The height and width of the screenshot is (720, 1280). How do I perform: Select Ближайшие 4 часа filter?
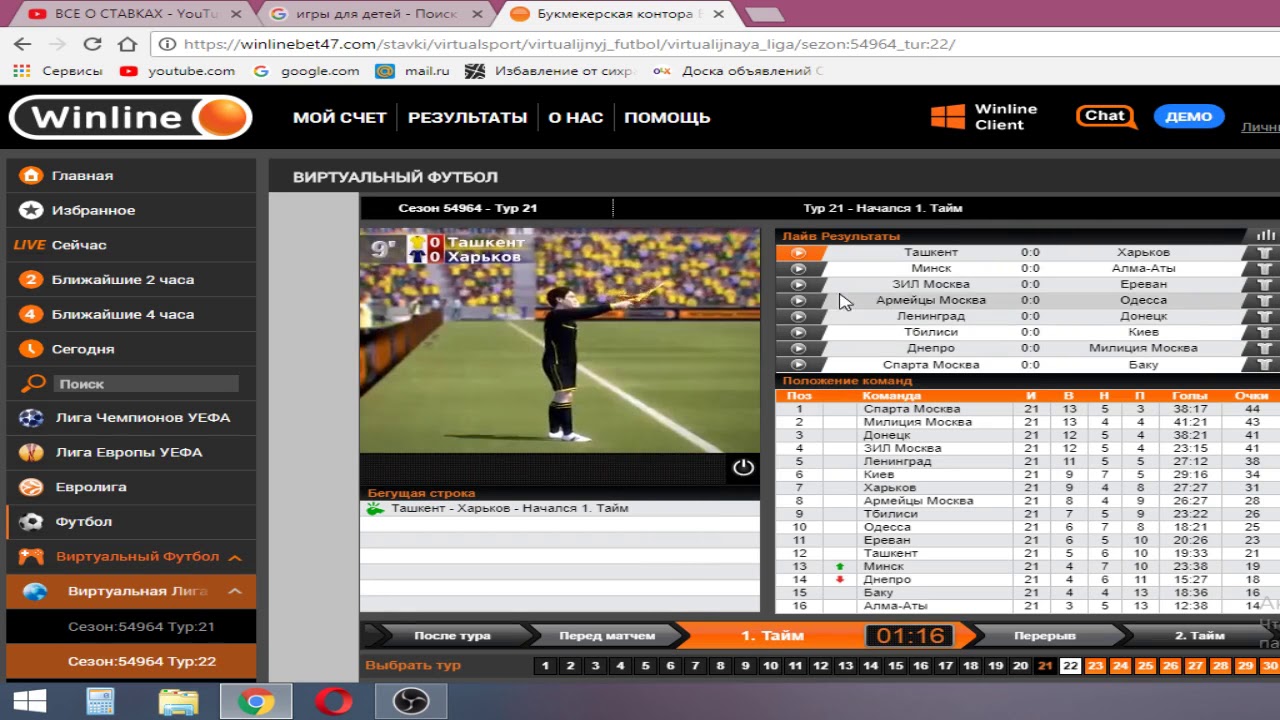[131, 314]
